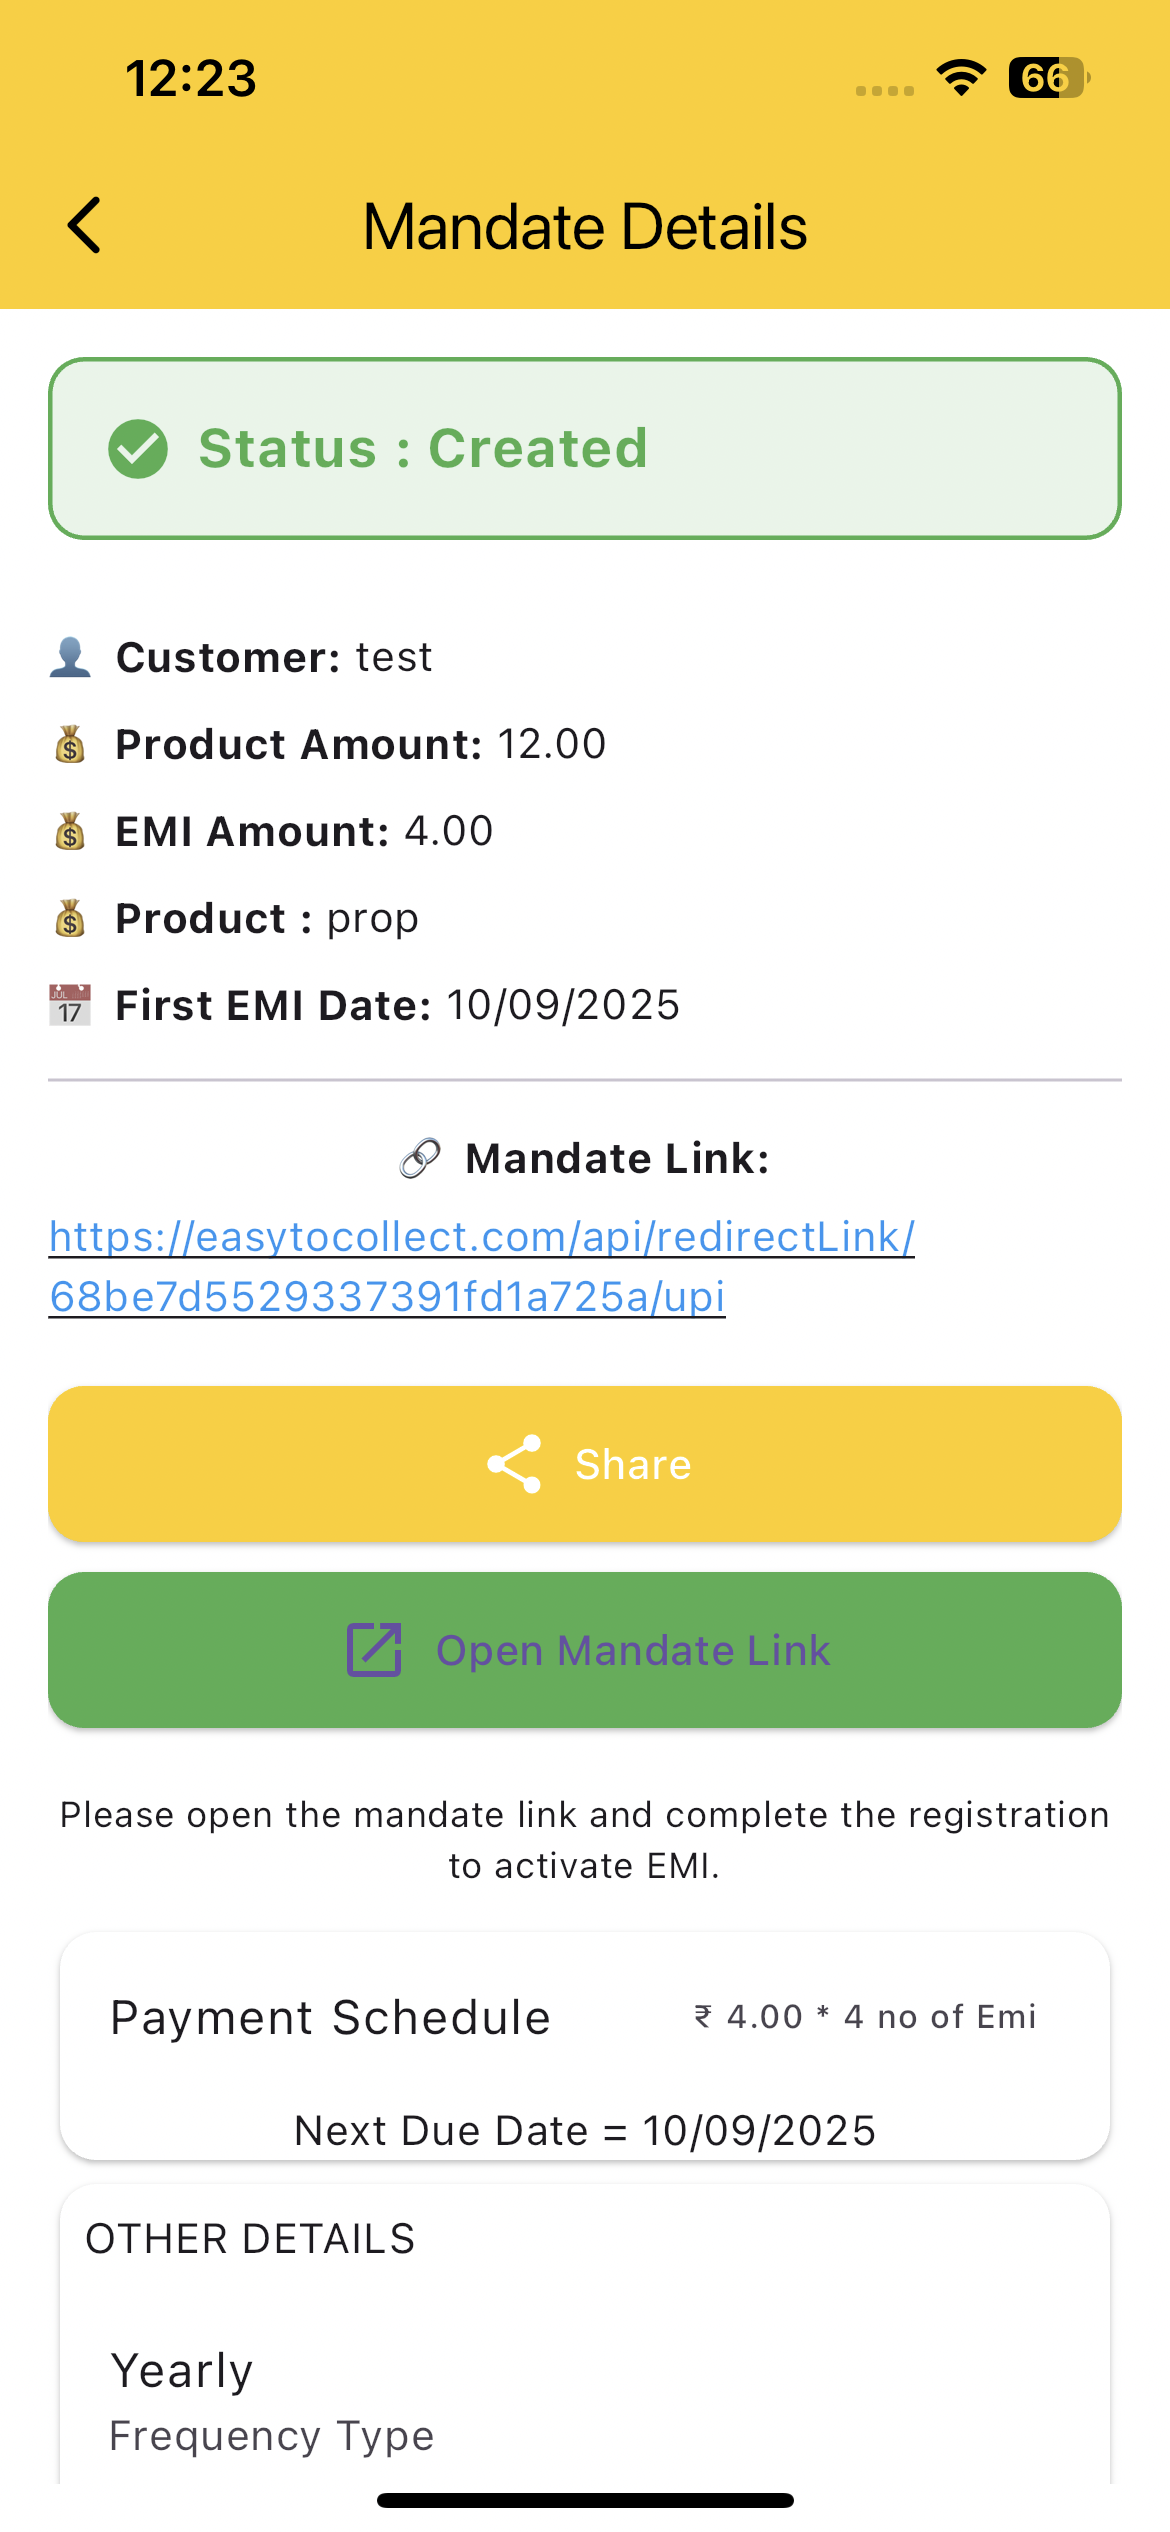Tap the green status checkmark icon
1170x2532 pixels.
click(138, 448)
